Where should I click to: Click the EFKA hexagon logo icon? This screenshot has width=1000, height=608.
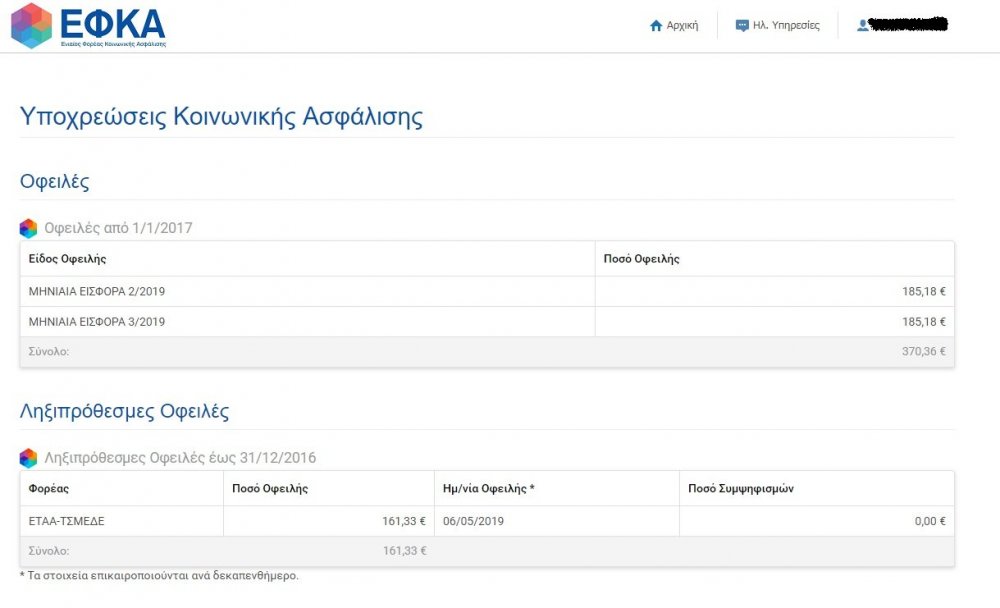31,26
